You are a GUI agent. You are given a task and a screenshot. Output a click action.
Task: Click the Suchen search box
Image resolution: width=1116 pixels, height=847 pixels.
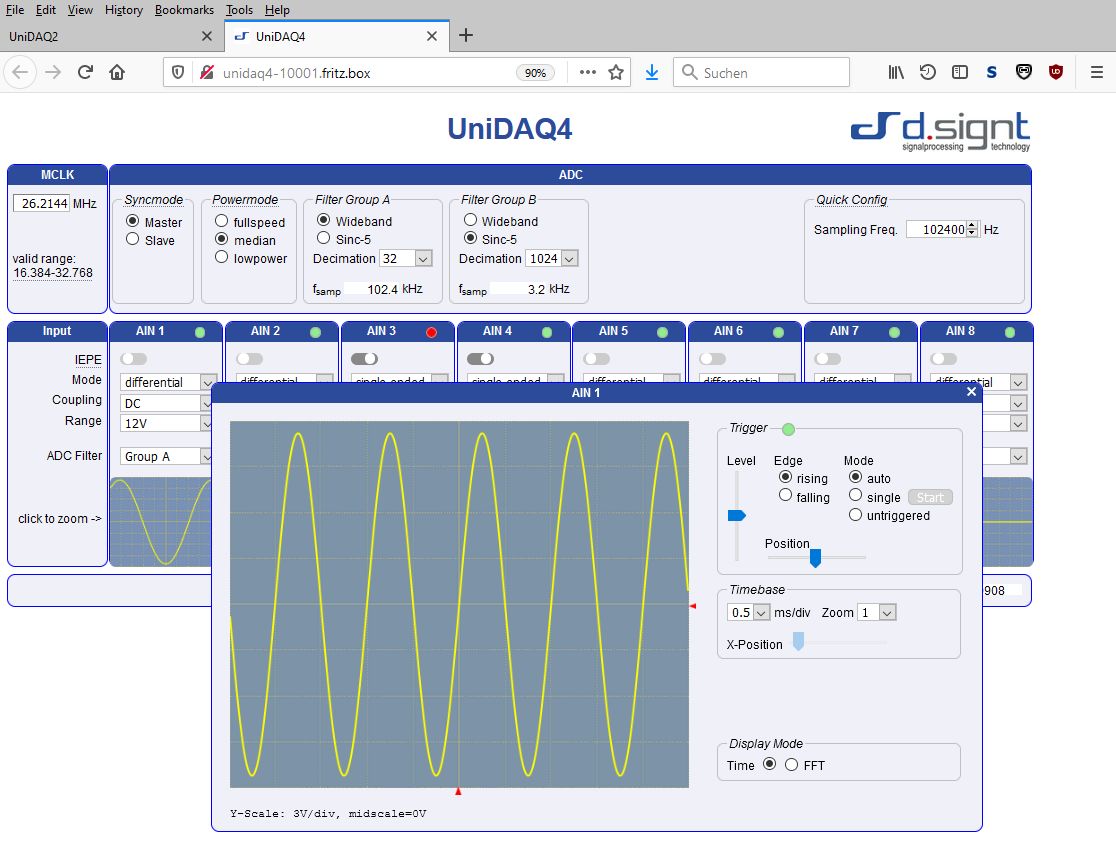[x=762, y=73]
